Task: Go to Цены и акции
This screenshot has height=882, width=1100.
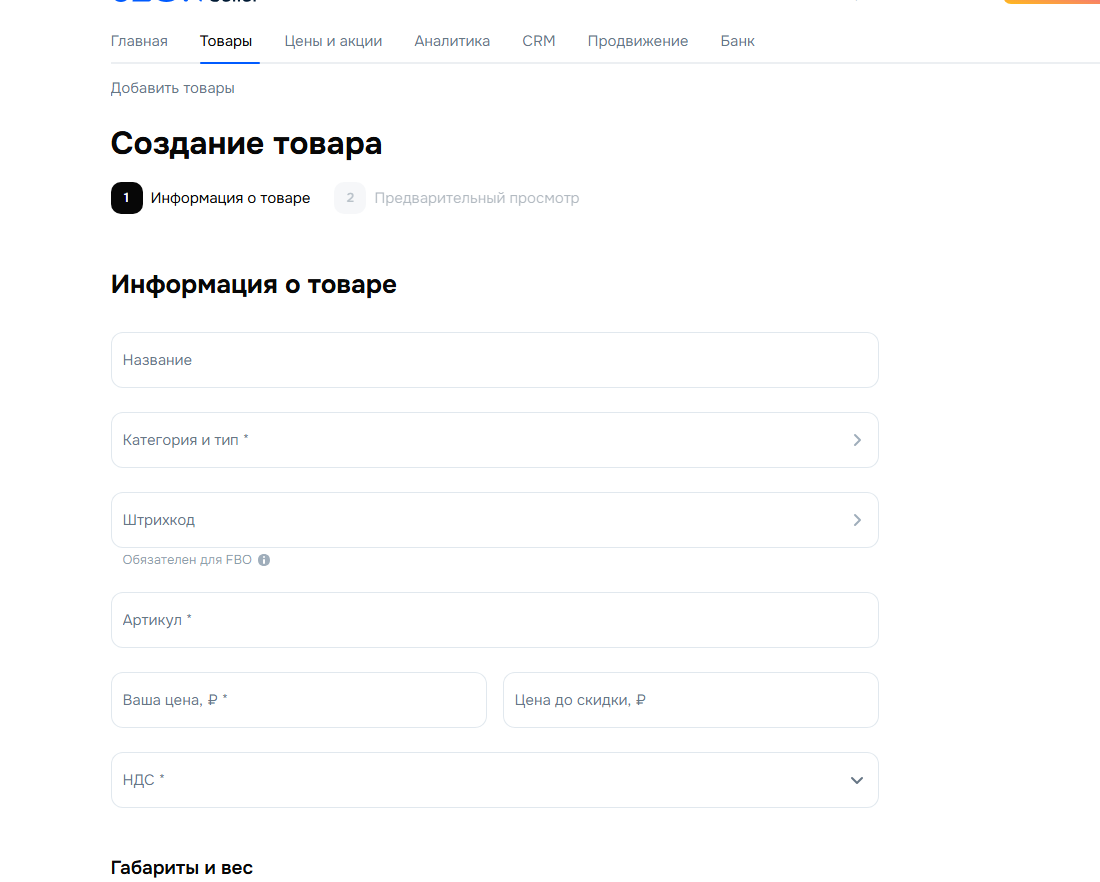Action: click(x=333, y=41)
